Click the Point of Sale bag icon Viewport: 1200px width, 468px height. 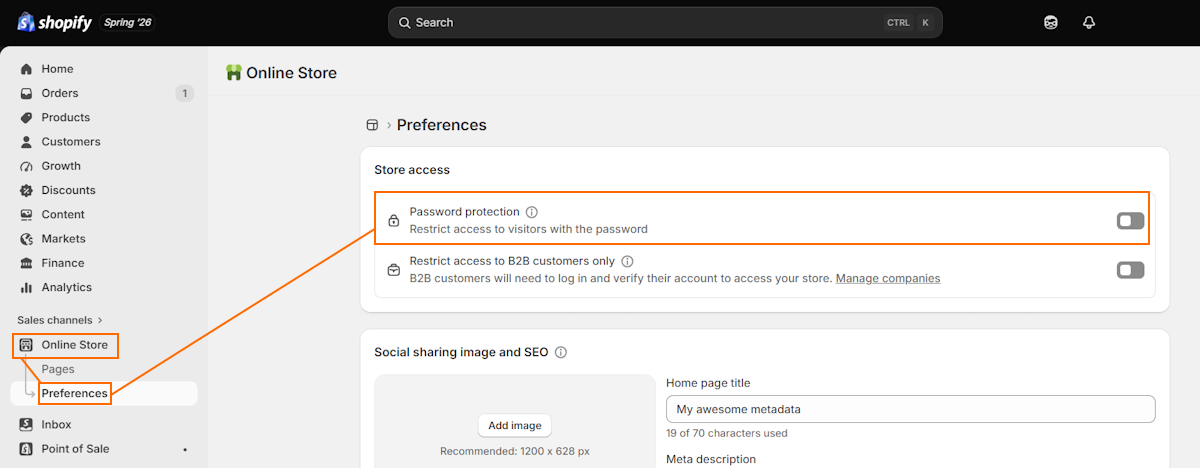27,449
